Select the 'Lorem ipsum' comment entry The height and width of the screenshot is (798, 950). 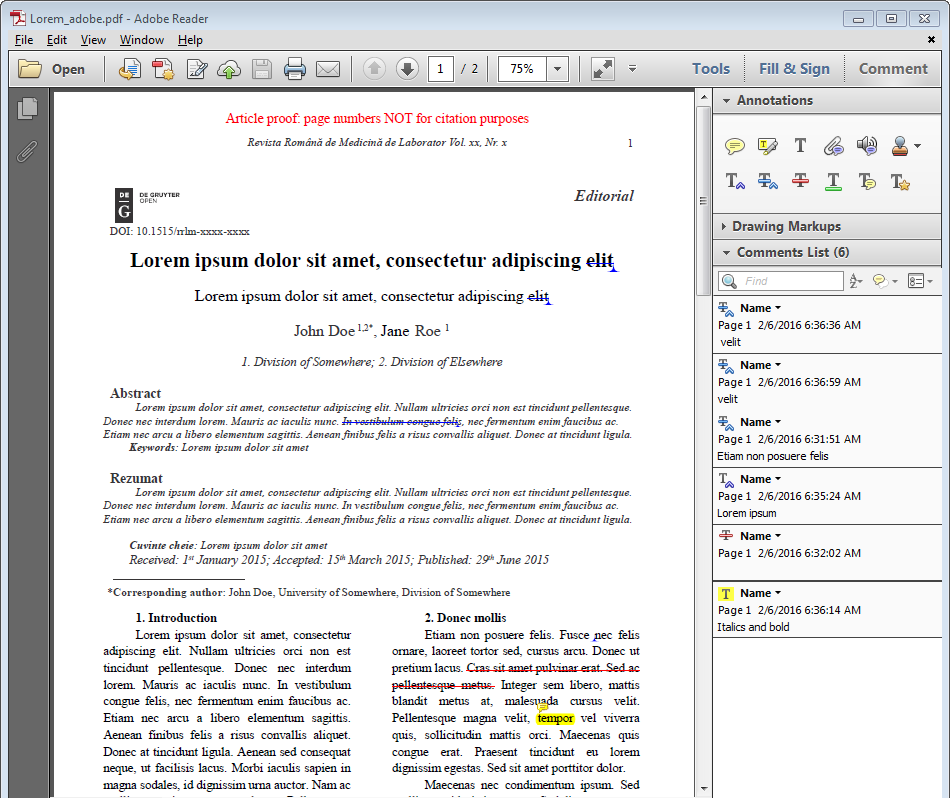[x=828, y=496]
